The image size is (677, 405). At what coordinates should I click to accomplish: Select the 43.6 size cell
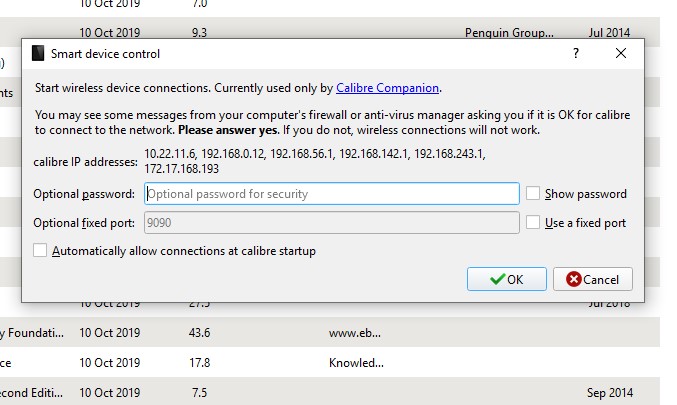tap(200, 332)
